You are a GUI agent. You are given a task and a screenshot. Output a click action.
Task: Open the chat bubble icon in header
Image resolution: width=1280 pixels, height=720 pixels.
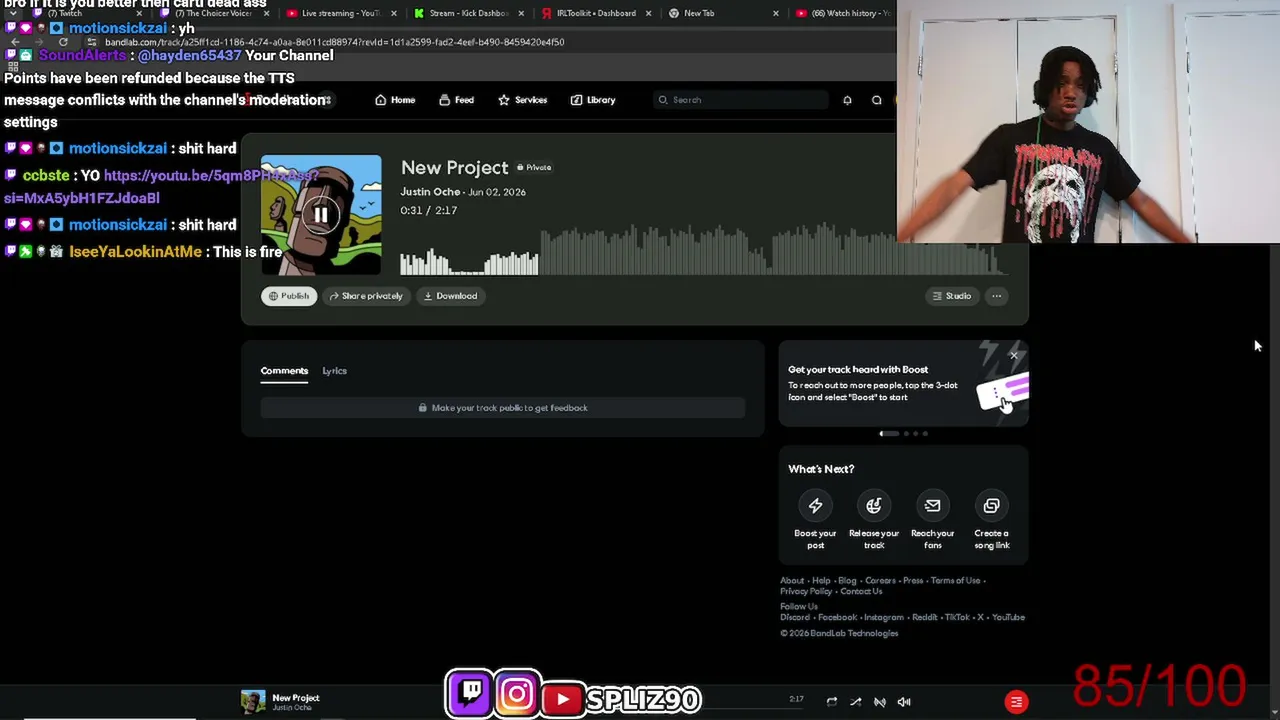(877, 100)
